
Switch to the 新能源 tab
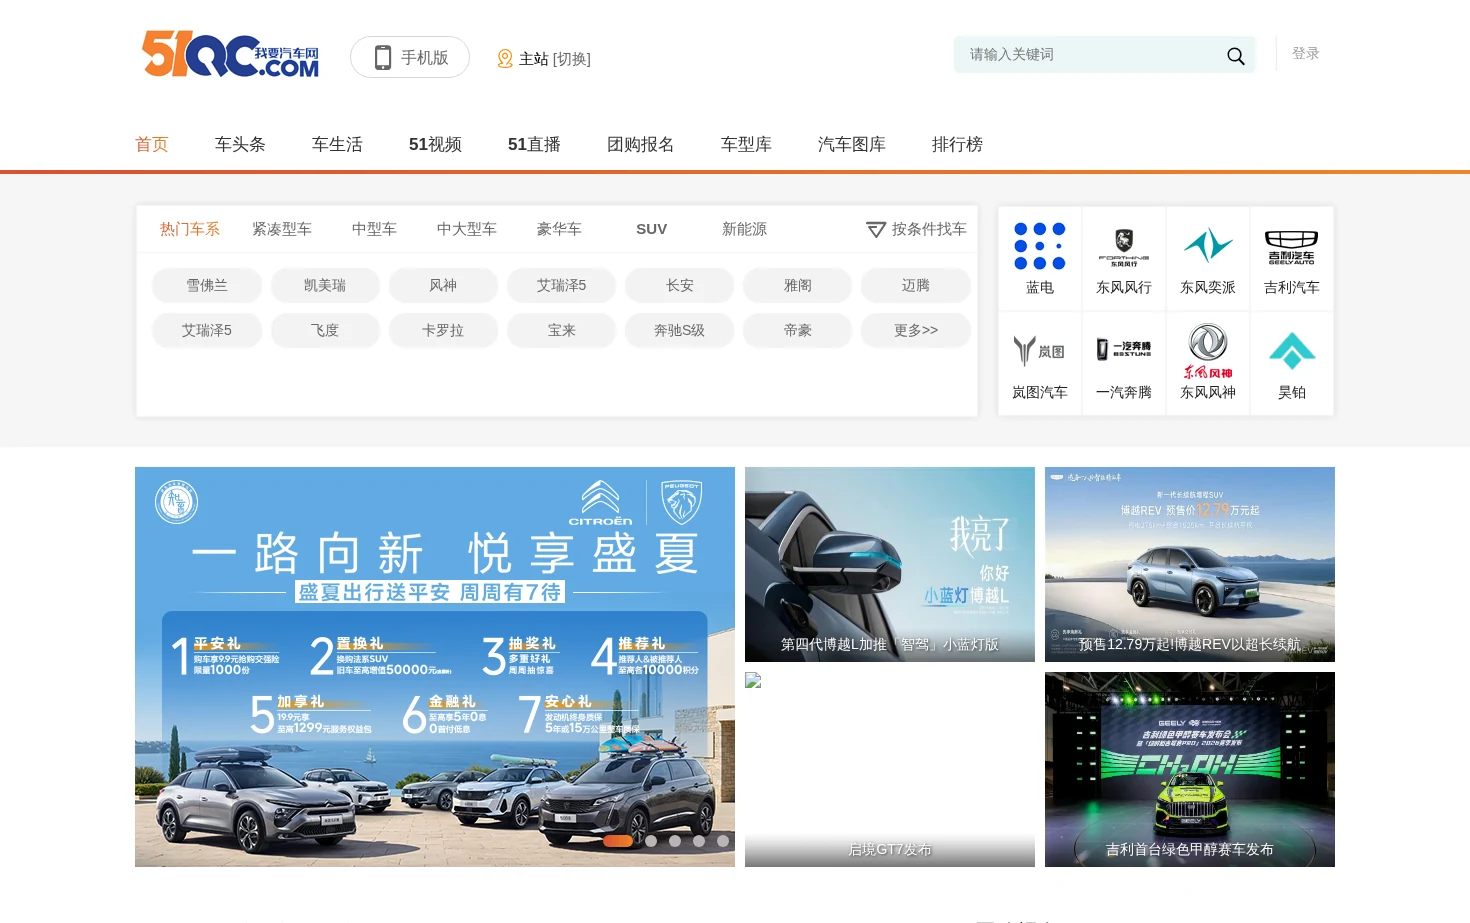click(x=744, y=229)
